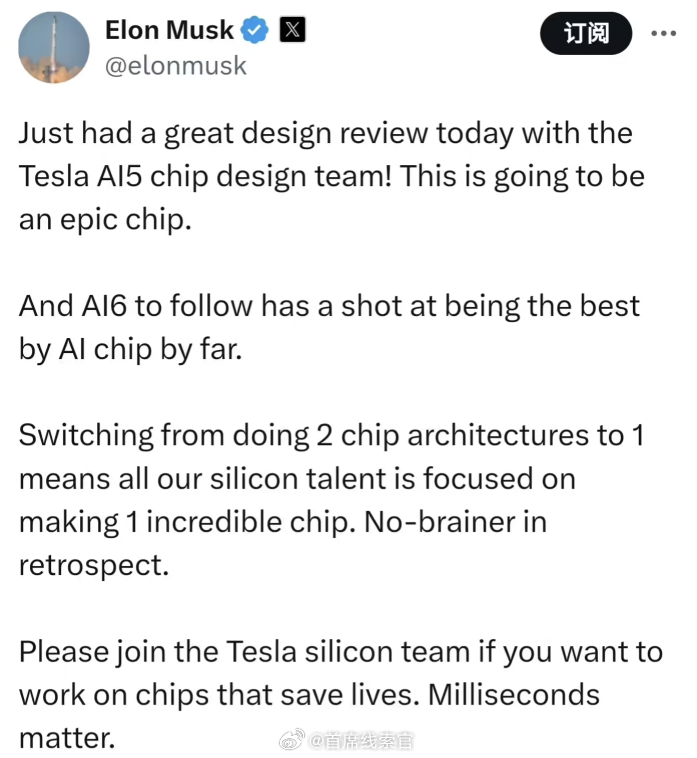Click the word 'Milliseconds'

(514, 695)
